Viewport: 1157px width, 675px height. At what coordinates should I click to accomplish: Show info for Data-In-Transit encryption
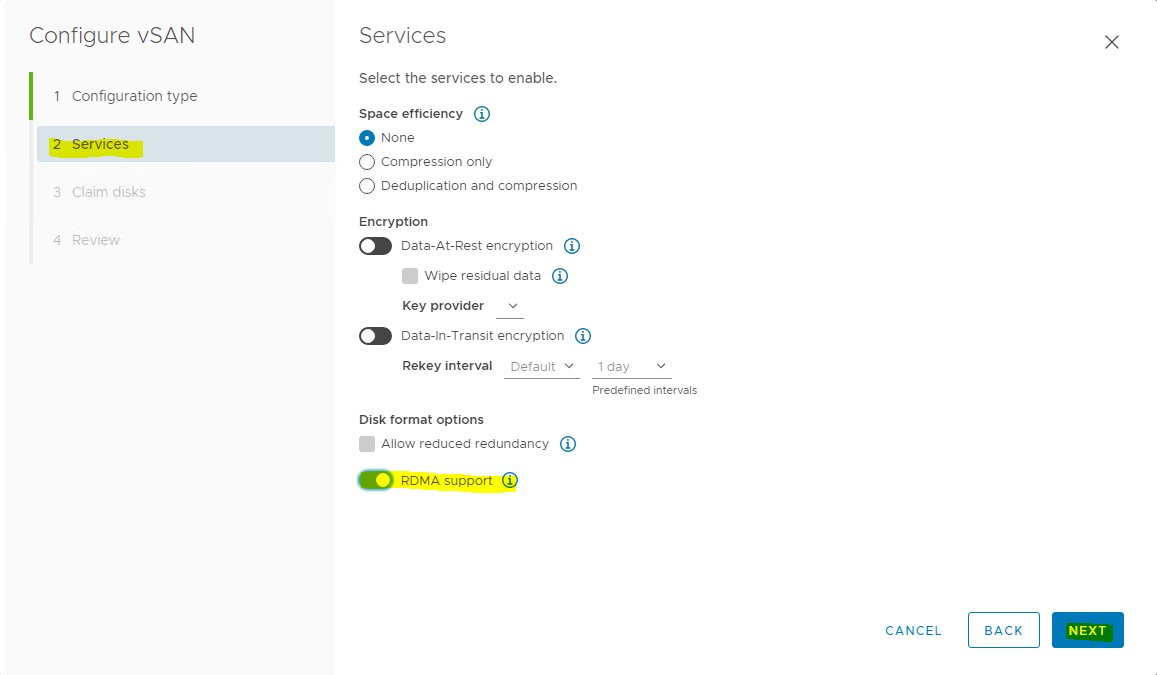point(583,336)
